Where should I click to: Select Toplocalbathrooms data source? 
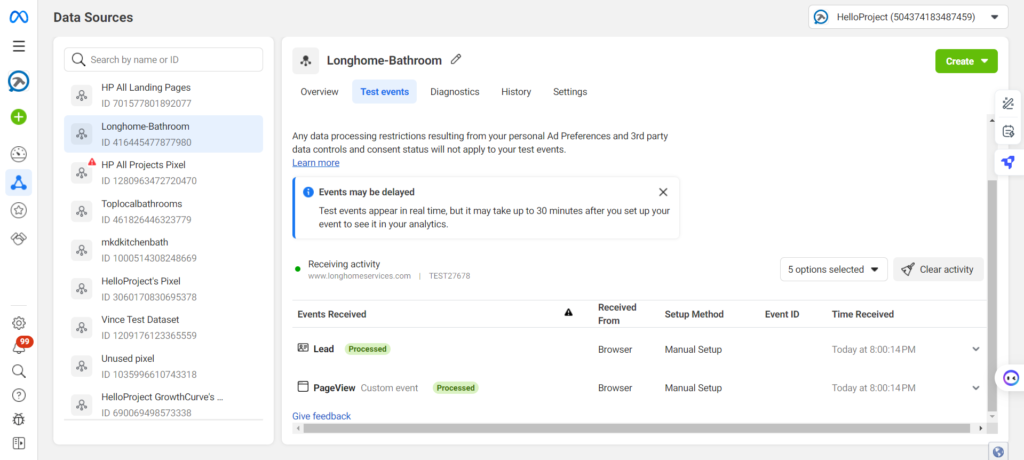(x=163, y=212)
